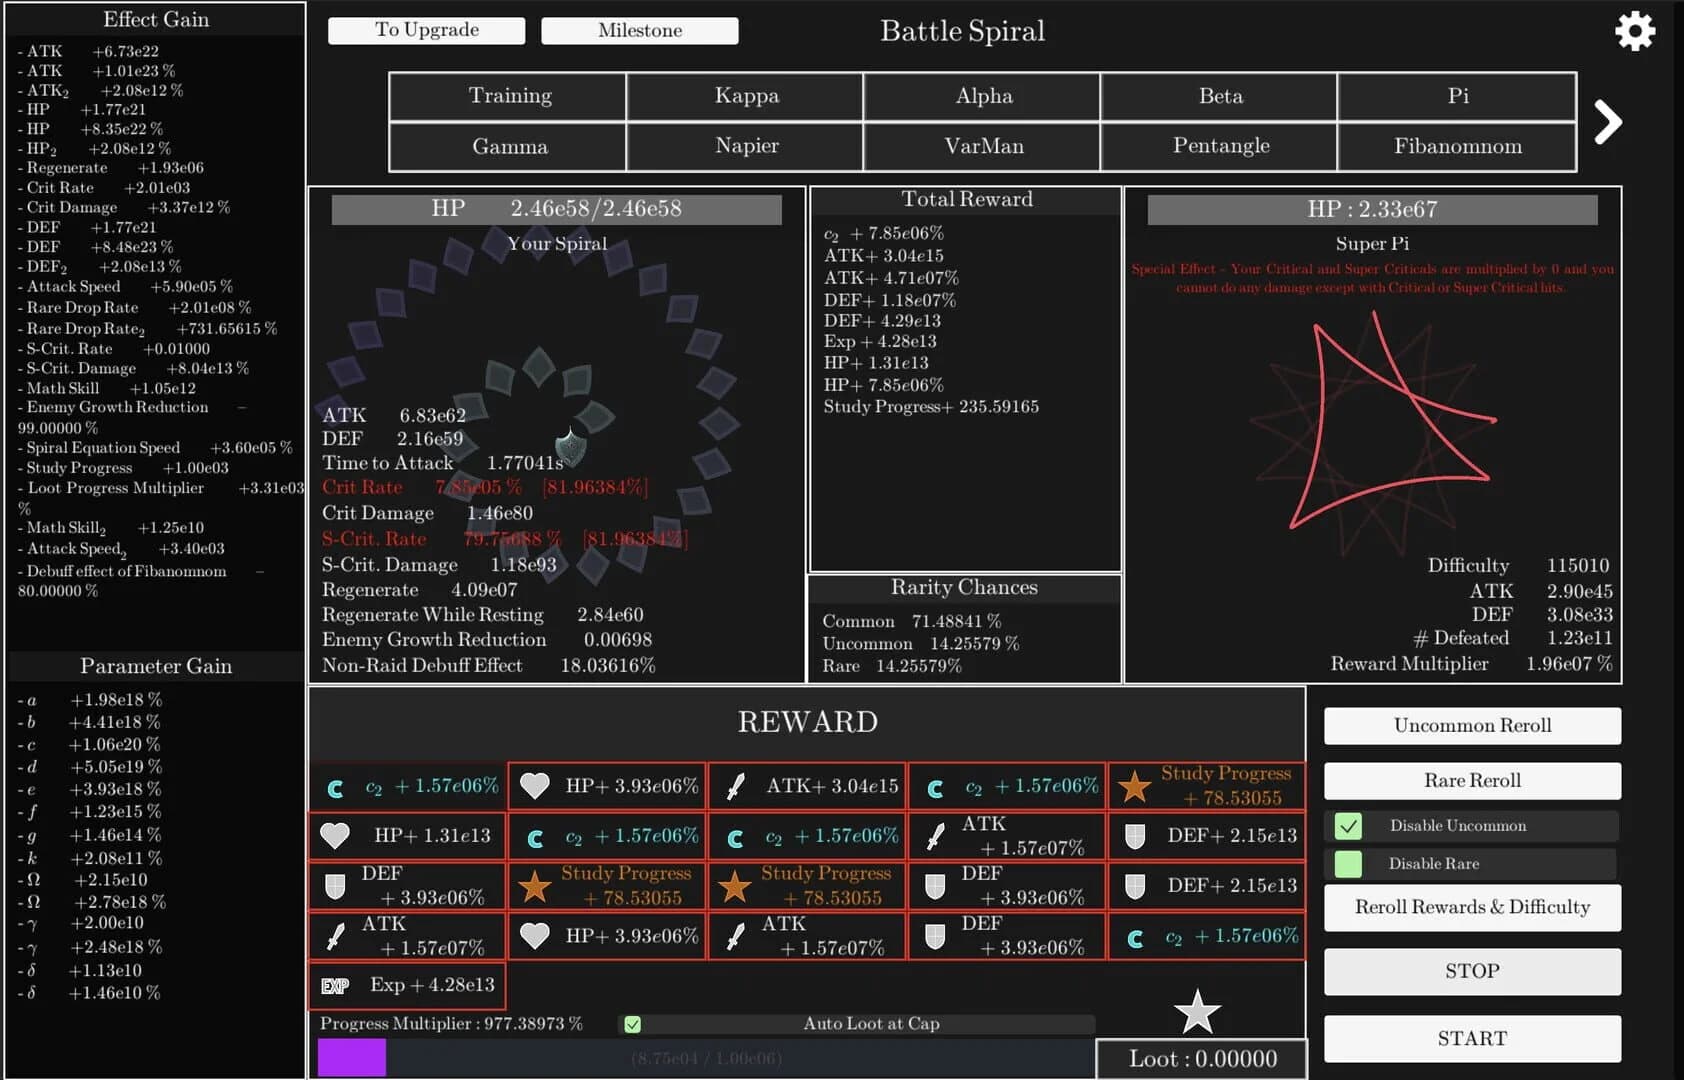Click the large star next to Loot counter
Image resolution: width=1684 pixels, height=1080 pixels.
pyautogui.click(x=1197, y=1011)
